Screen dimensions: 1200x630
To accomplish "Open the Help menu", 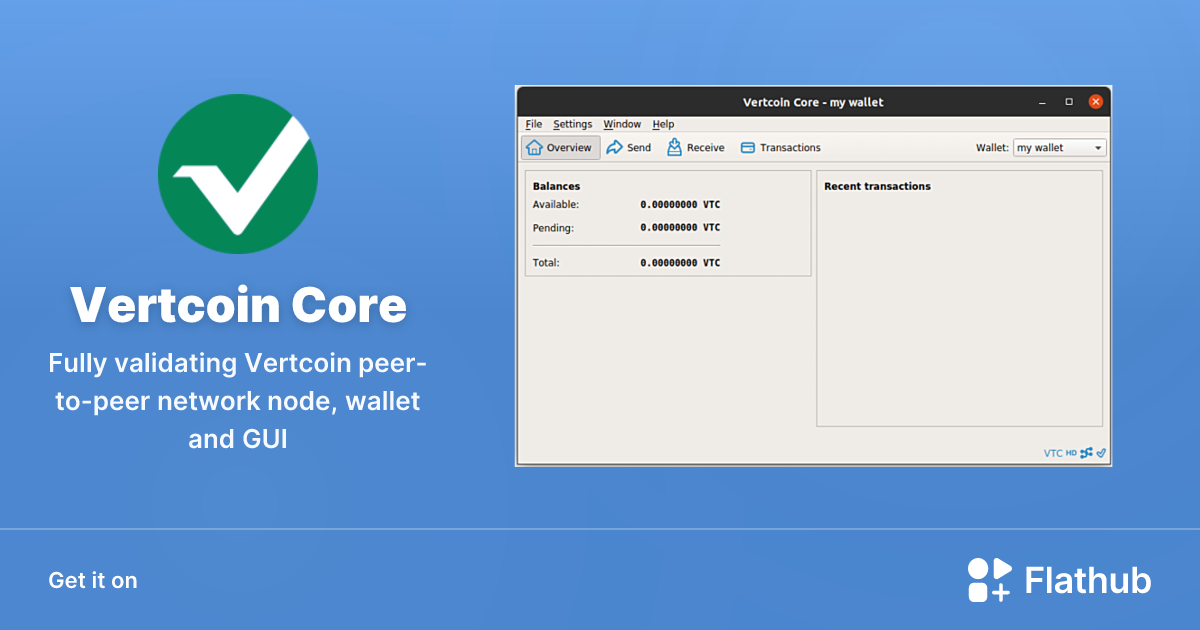I will click(662, 124).
